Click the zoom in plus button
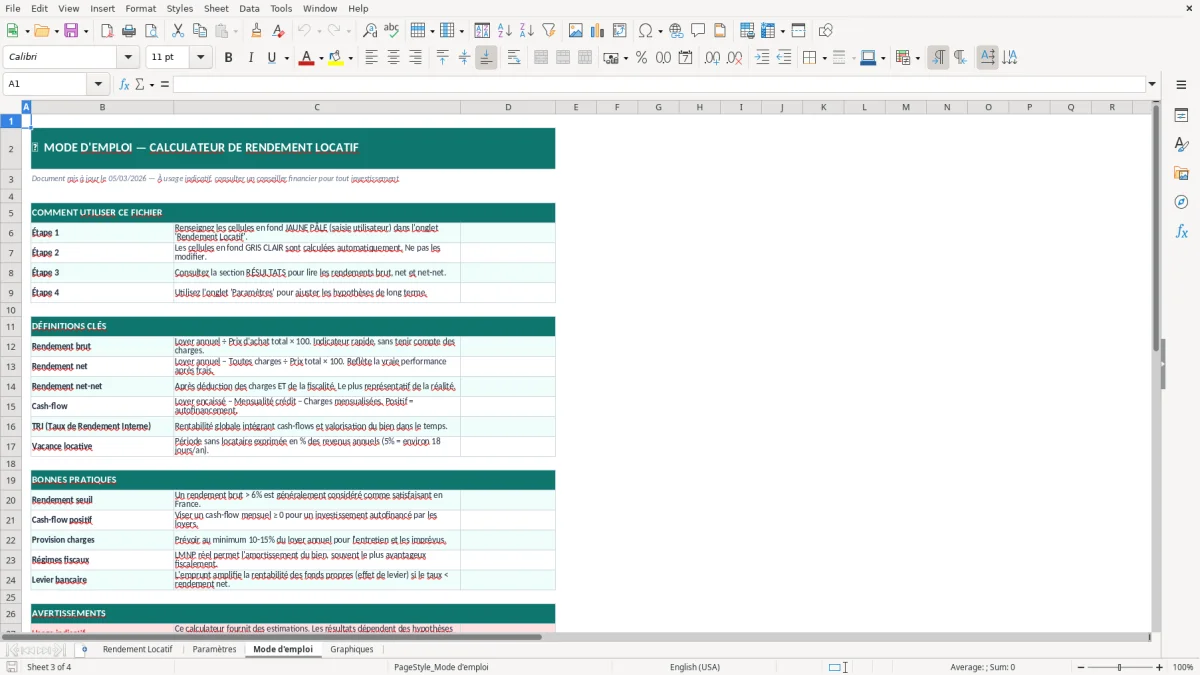Image resolution: width=1200 pixels, height=675 pixels. (x=1160, y=667)
